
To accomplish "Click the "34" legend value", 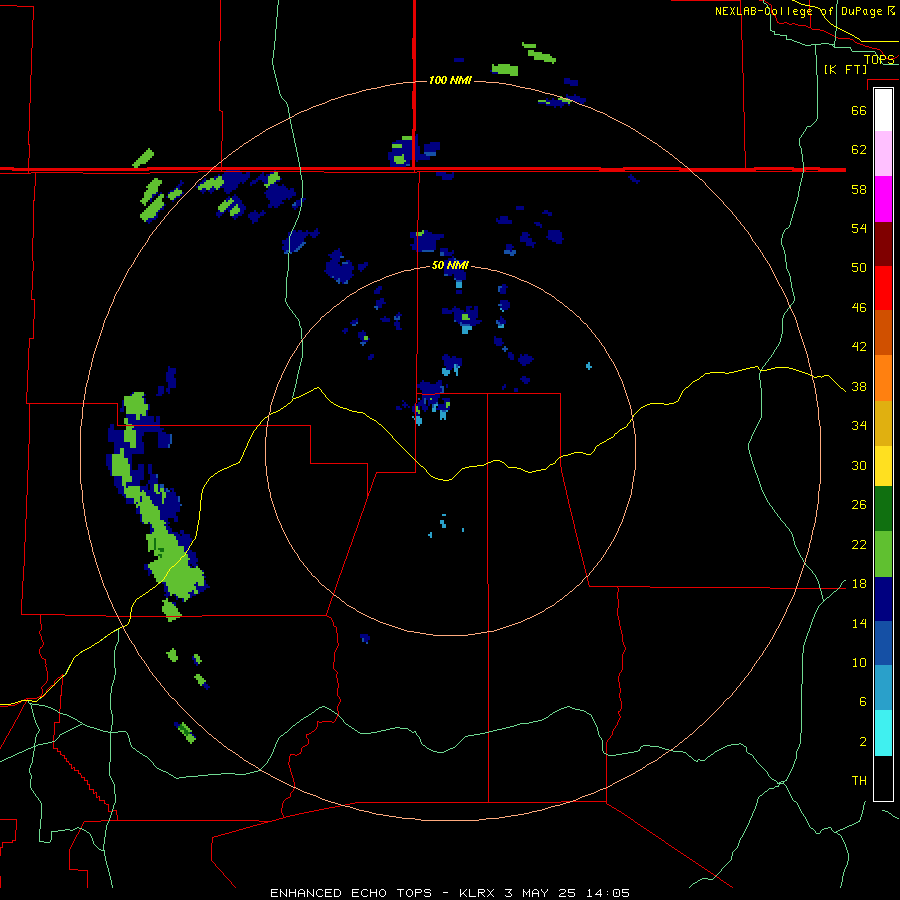I will click(859, 426).
